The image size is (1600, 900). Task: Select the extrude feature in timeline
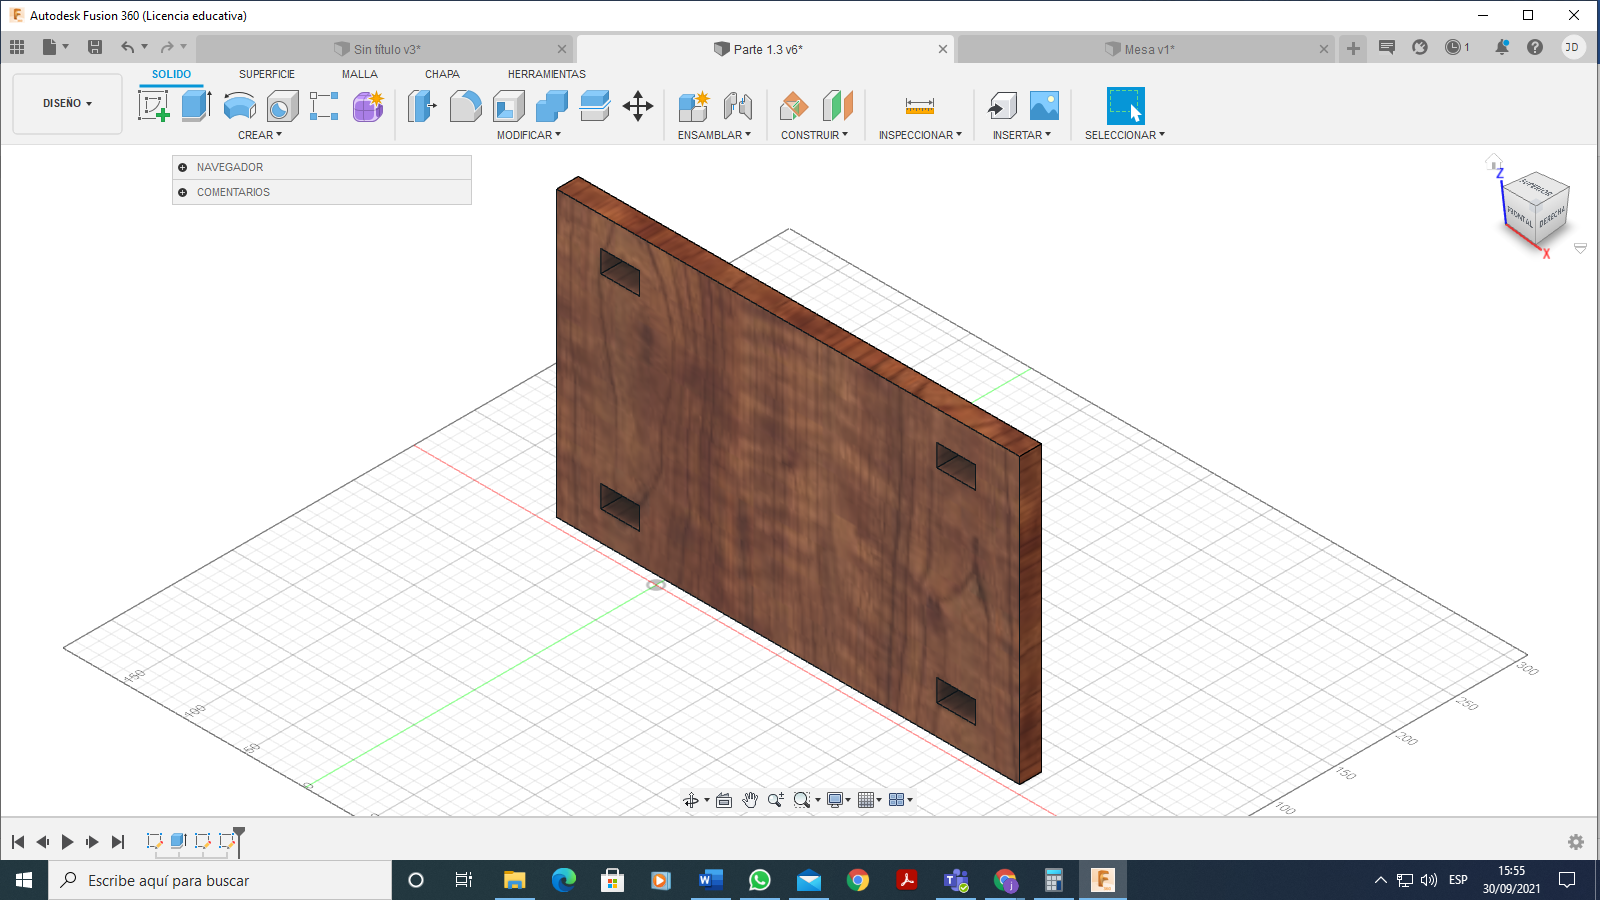coord(179,841)
